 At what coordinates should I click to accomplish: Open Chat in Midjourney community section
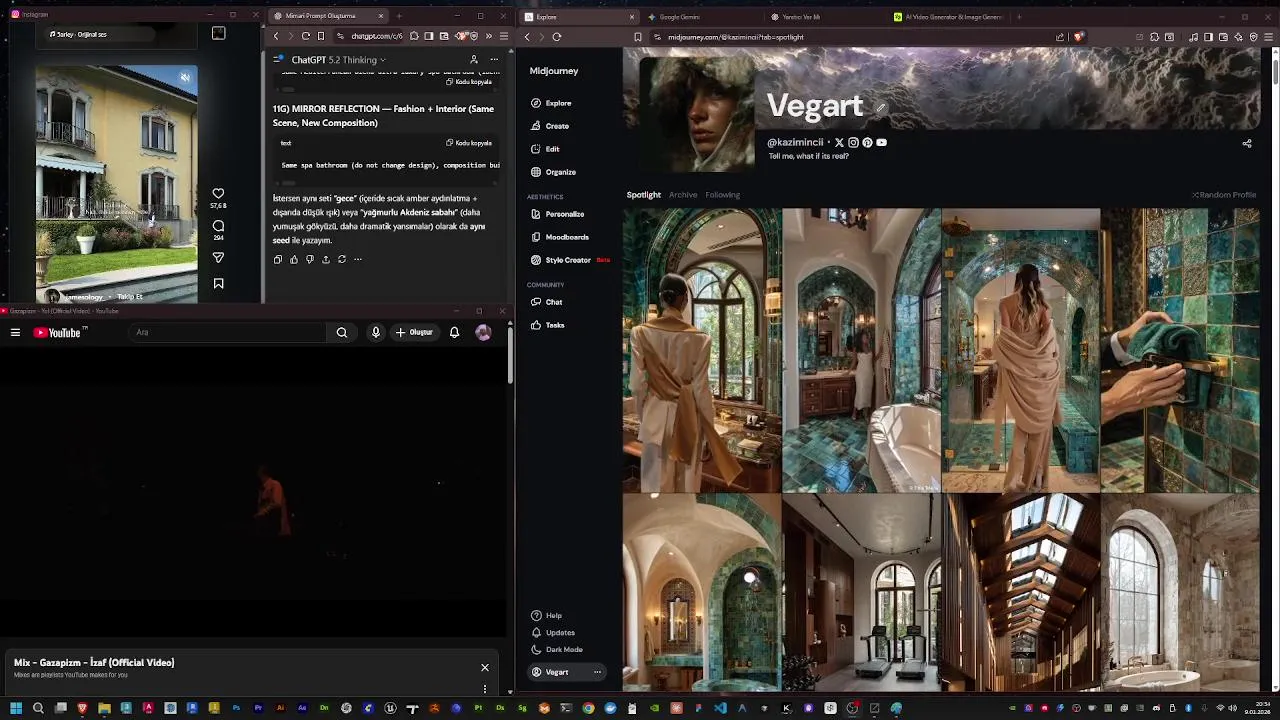546,302
